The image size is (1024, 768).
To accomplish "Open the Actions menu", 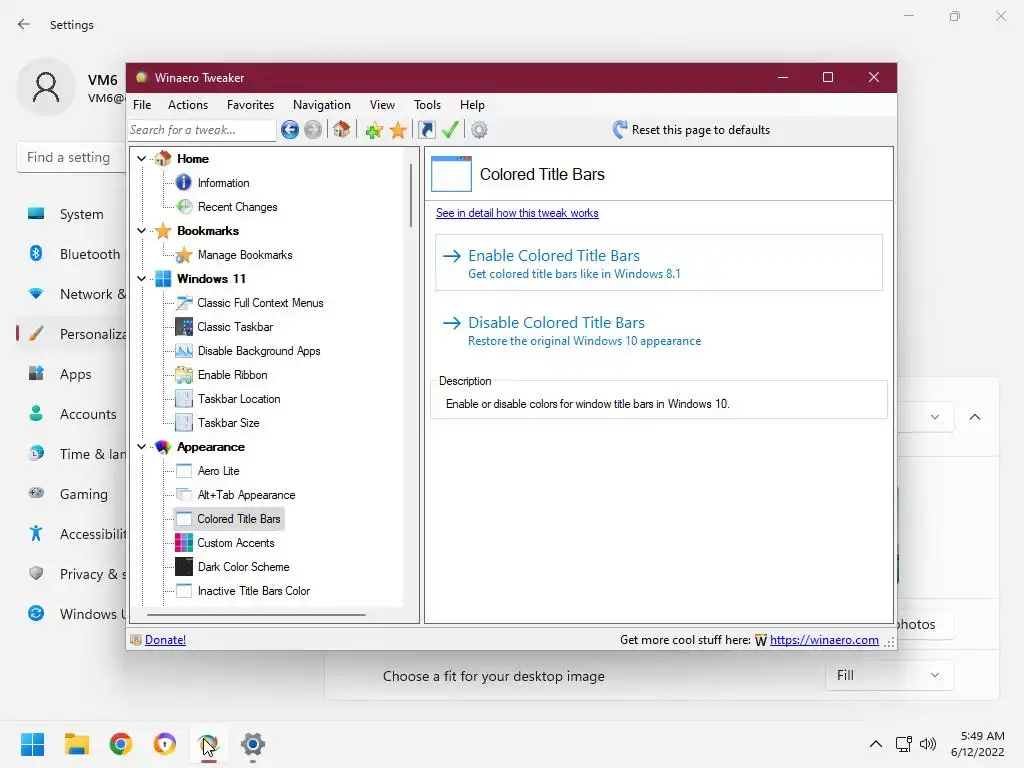I will 187,104.
